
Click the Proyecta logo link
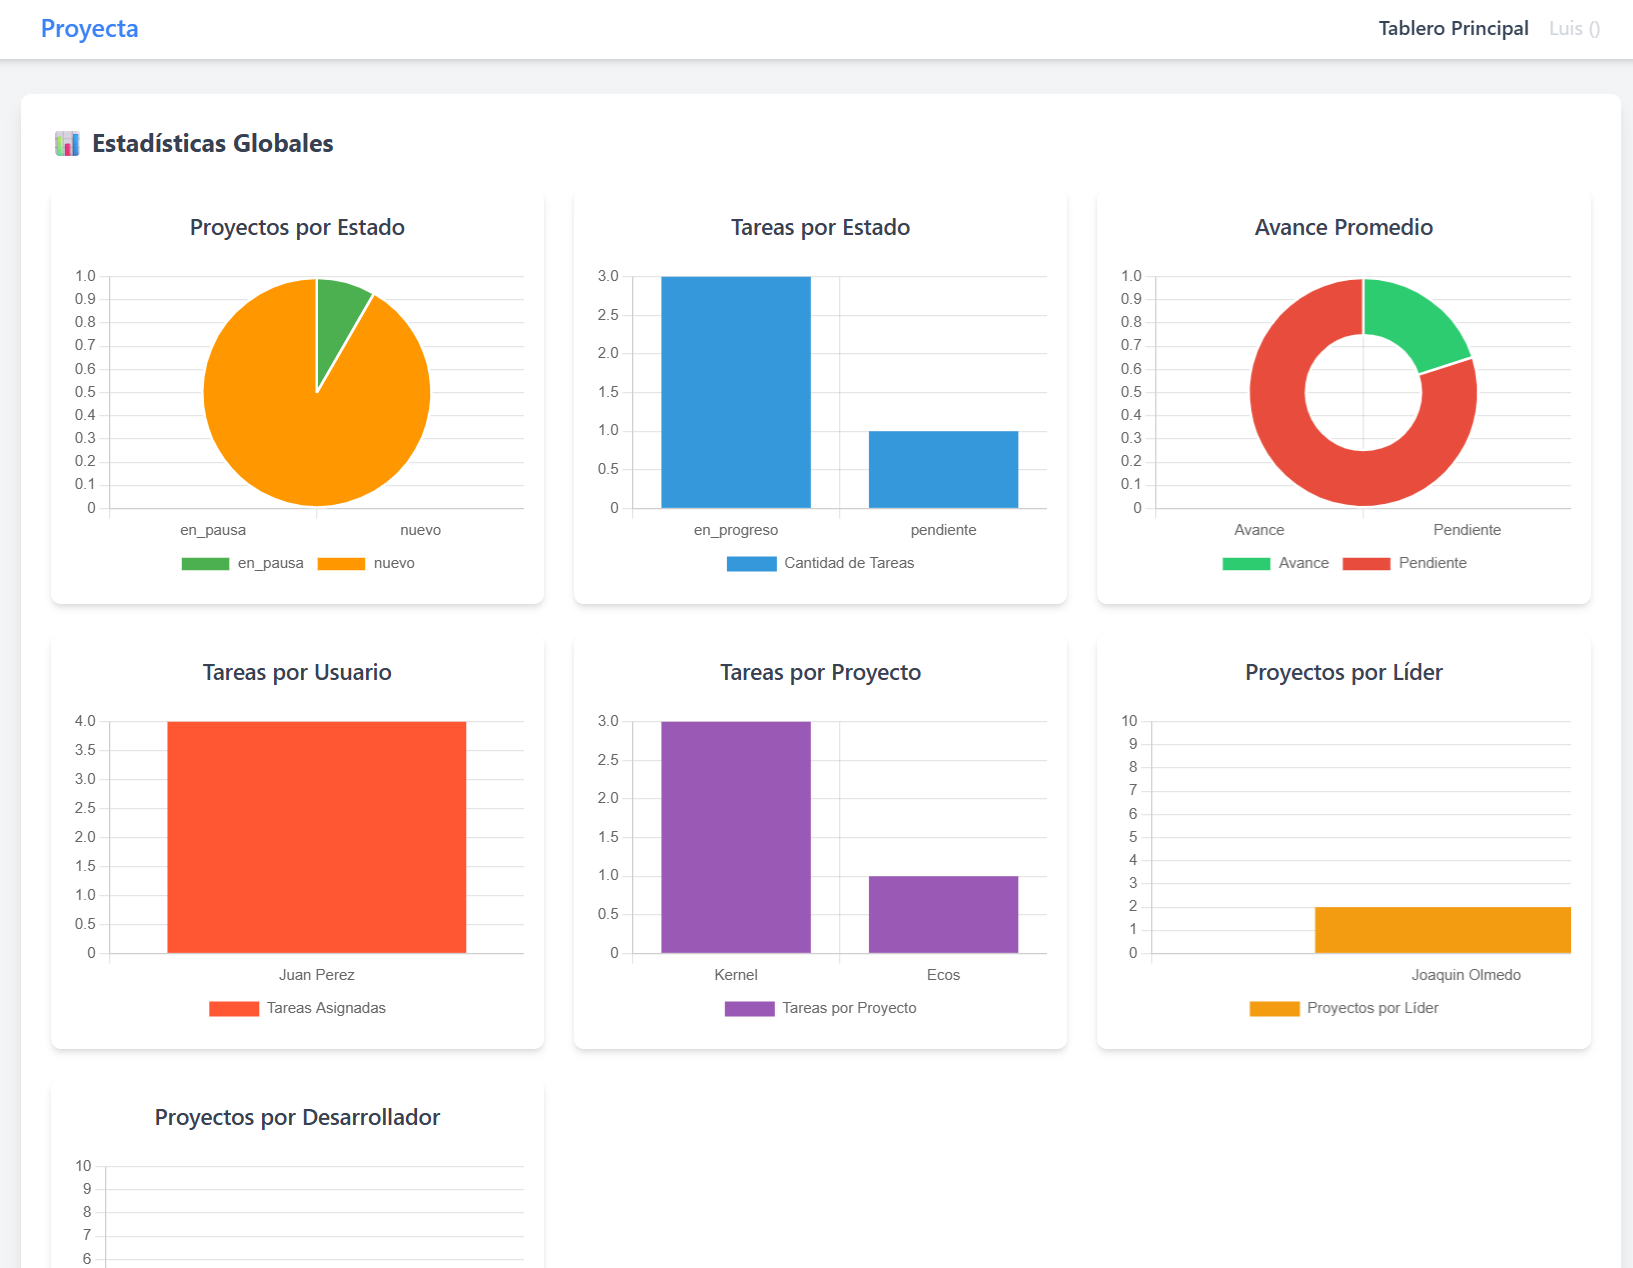click(89, 29)
